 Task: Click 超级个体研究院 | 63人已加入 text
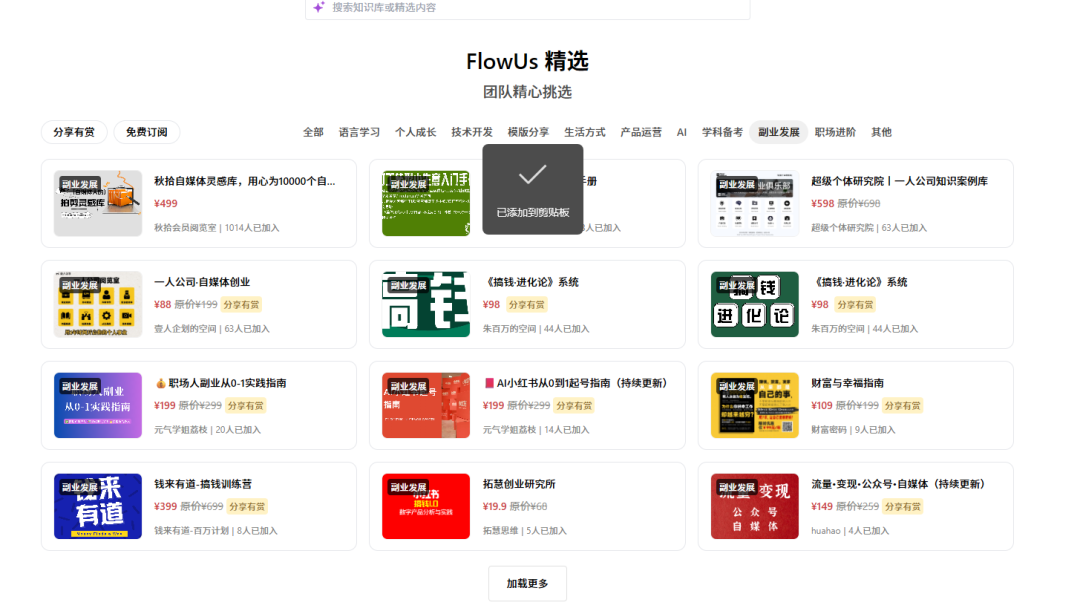pyautogui.click(x=869, y=227)
